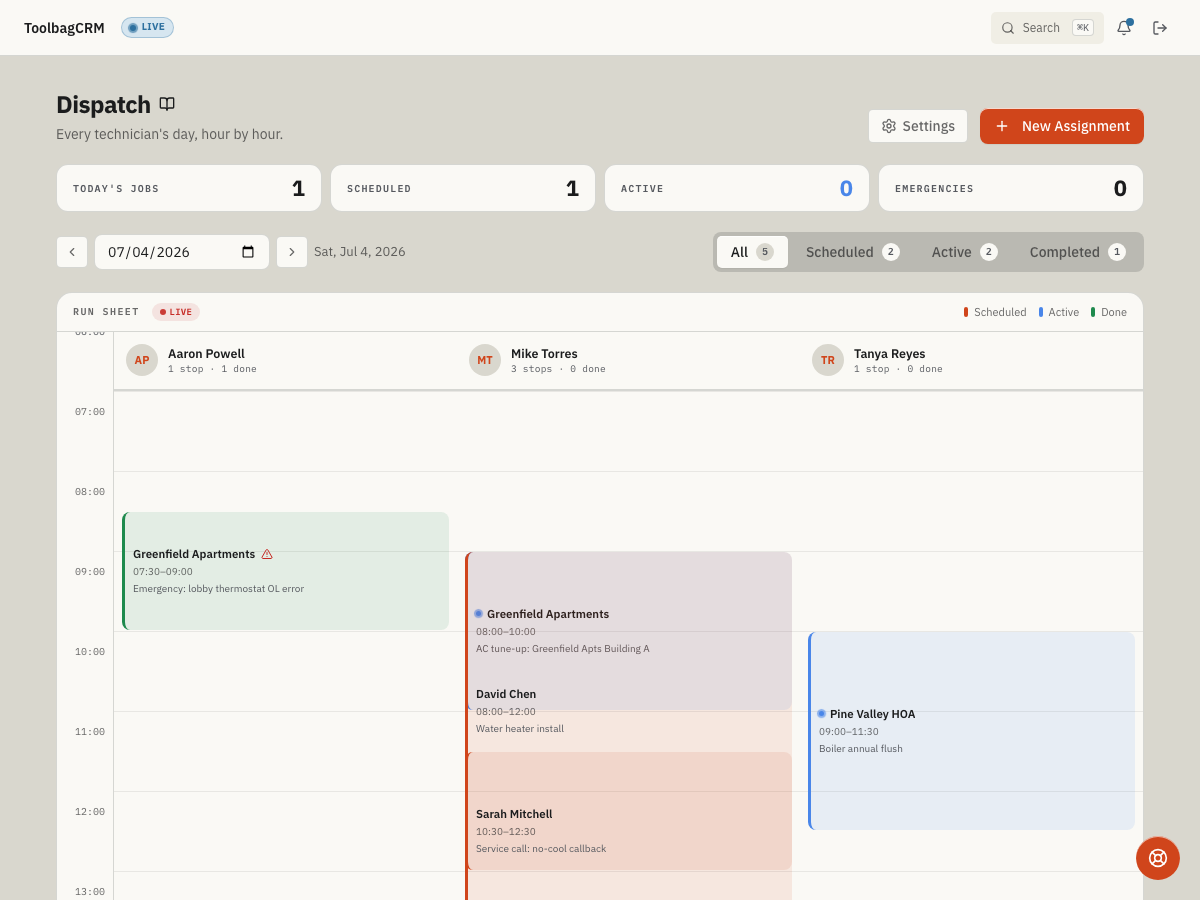Open the calendar picker icon in date field
1200x900 pixels.
[x=248, y=252]
